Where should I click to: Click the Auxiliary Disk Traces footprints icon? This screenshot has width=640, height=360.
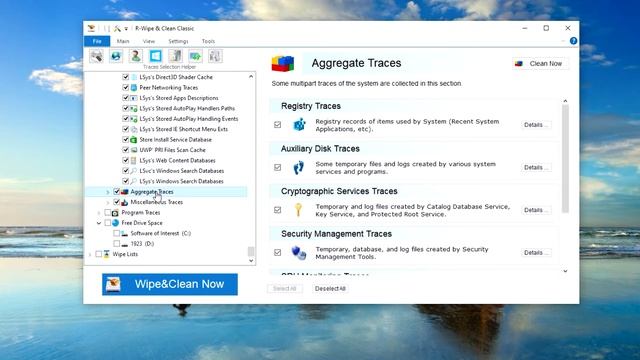(x=299, y=167)
